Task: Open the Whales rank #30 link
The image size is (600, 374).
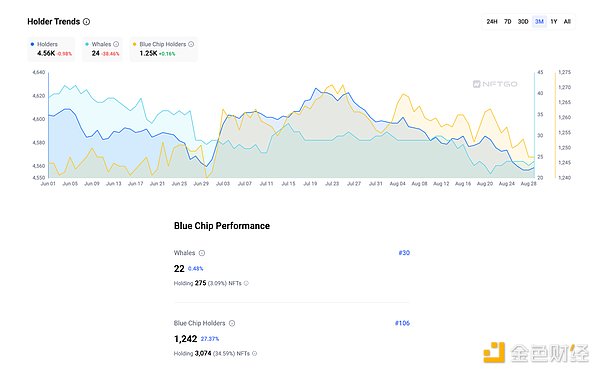Action: pyautogui.click(x=404, y=253)
